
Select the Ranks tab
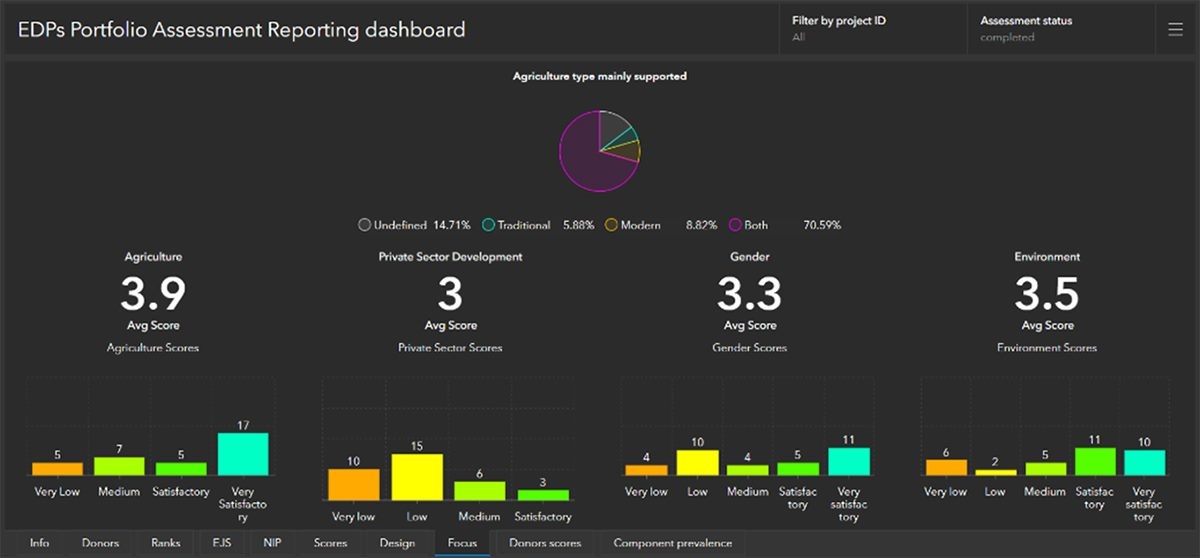point(165,543)
